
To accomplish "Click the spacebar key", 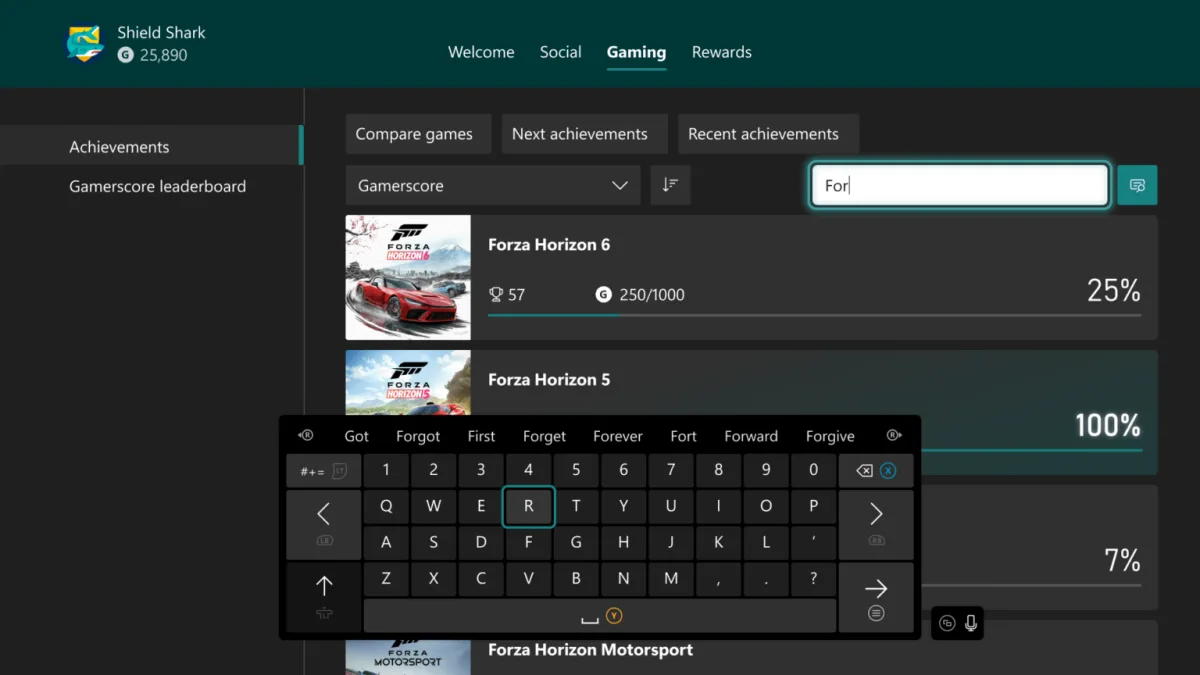I will (x=600, y=616).
